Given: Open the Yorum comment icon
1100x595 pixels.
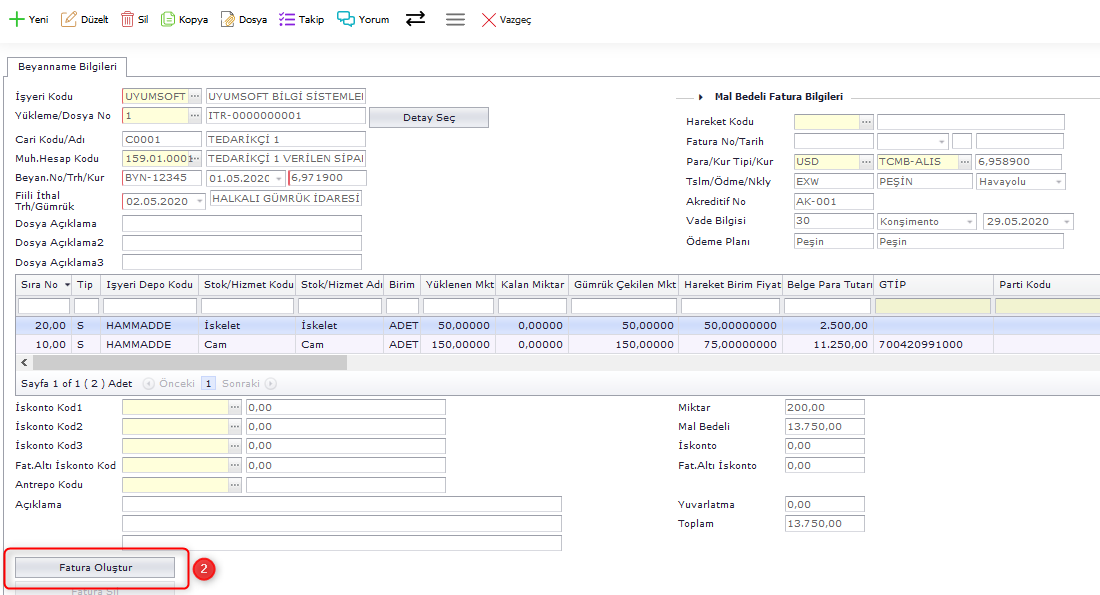Looking at the screenshot, I should click(x=346, y=19).
